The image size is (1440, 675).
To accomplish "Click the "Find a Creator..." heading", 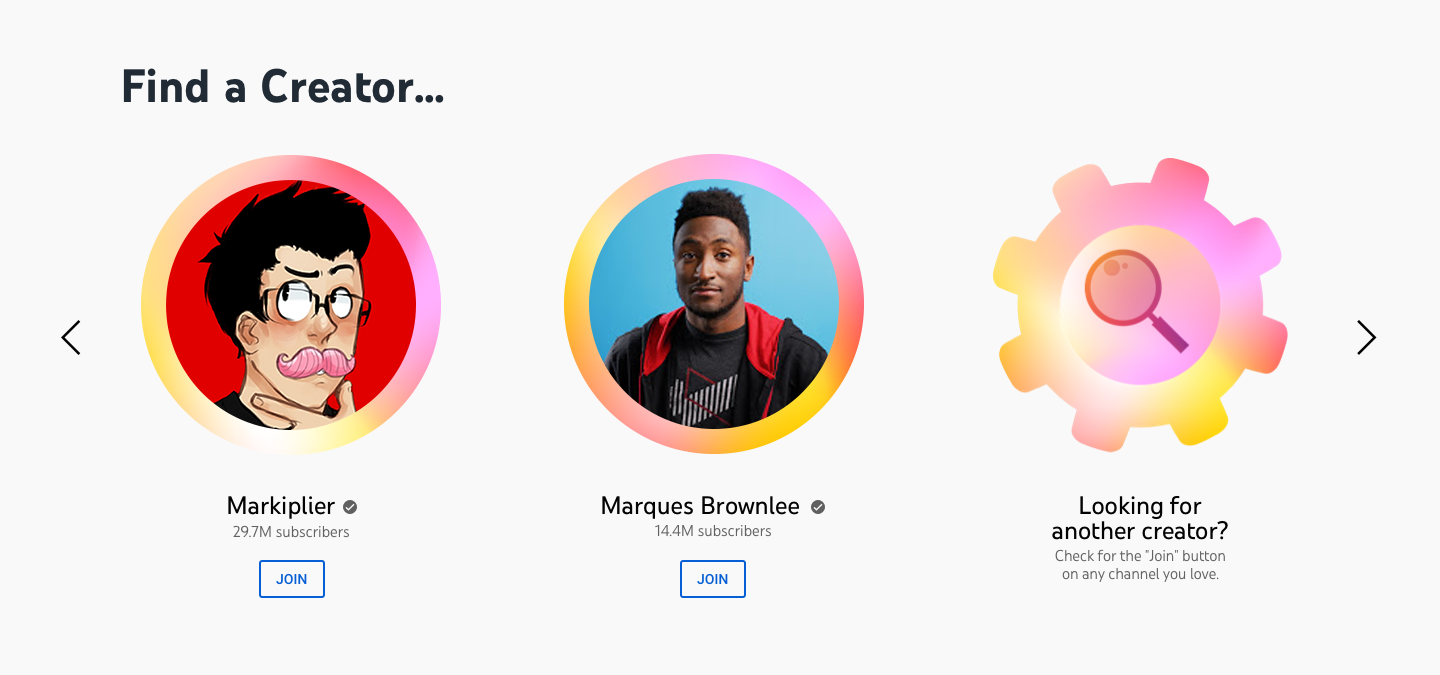I will [283, 87].
